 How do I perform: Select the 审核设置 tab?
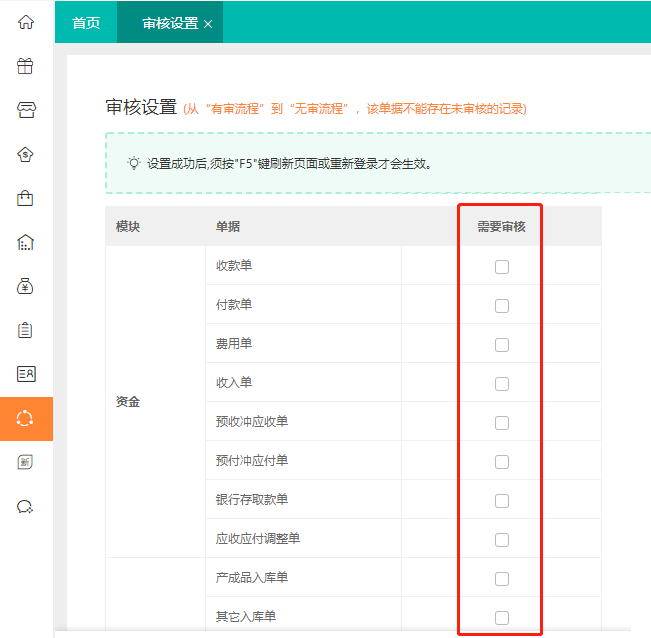pos(170,23)
